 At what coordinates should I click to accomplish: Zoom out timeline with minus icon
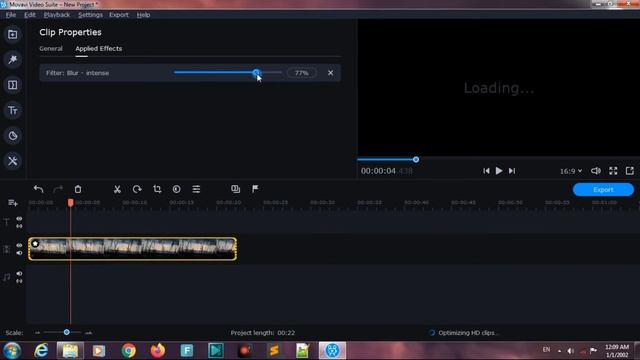38,333
